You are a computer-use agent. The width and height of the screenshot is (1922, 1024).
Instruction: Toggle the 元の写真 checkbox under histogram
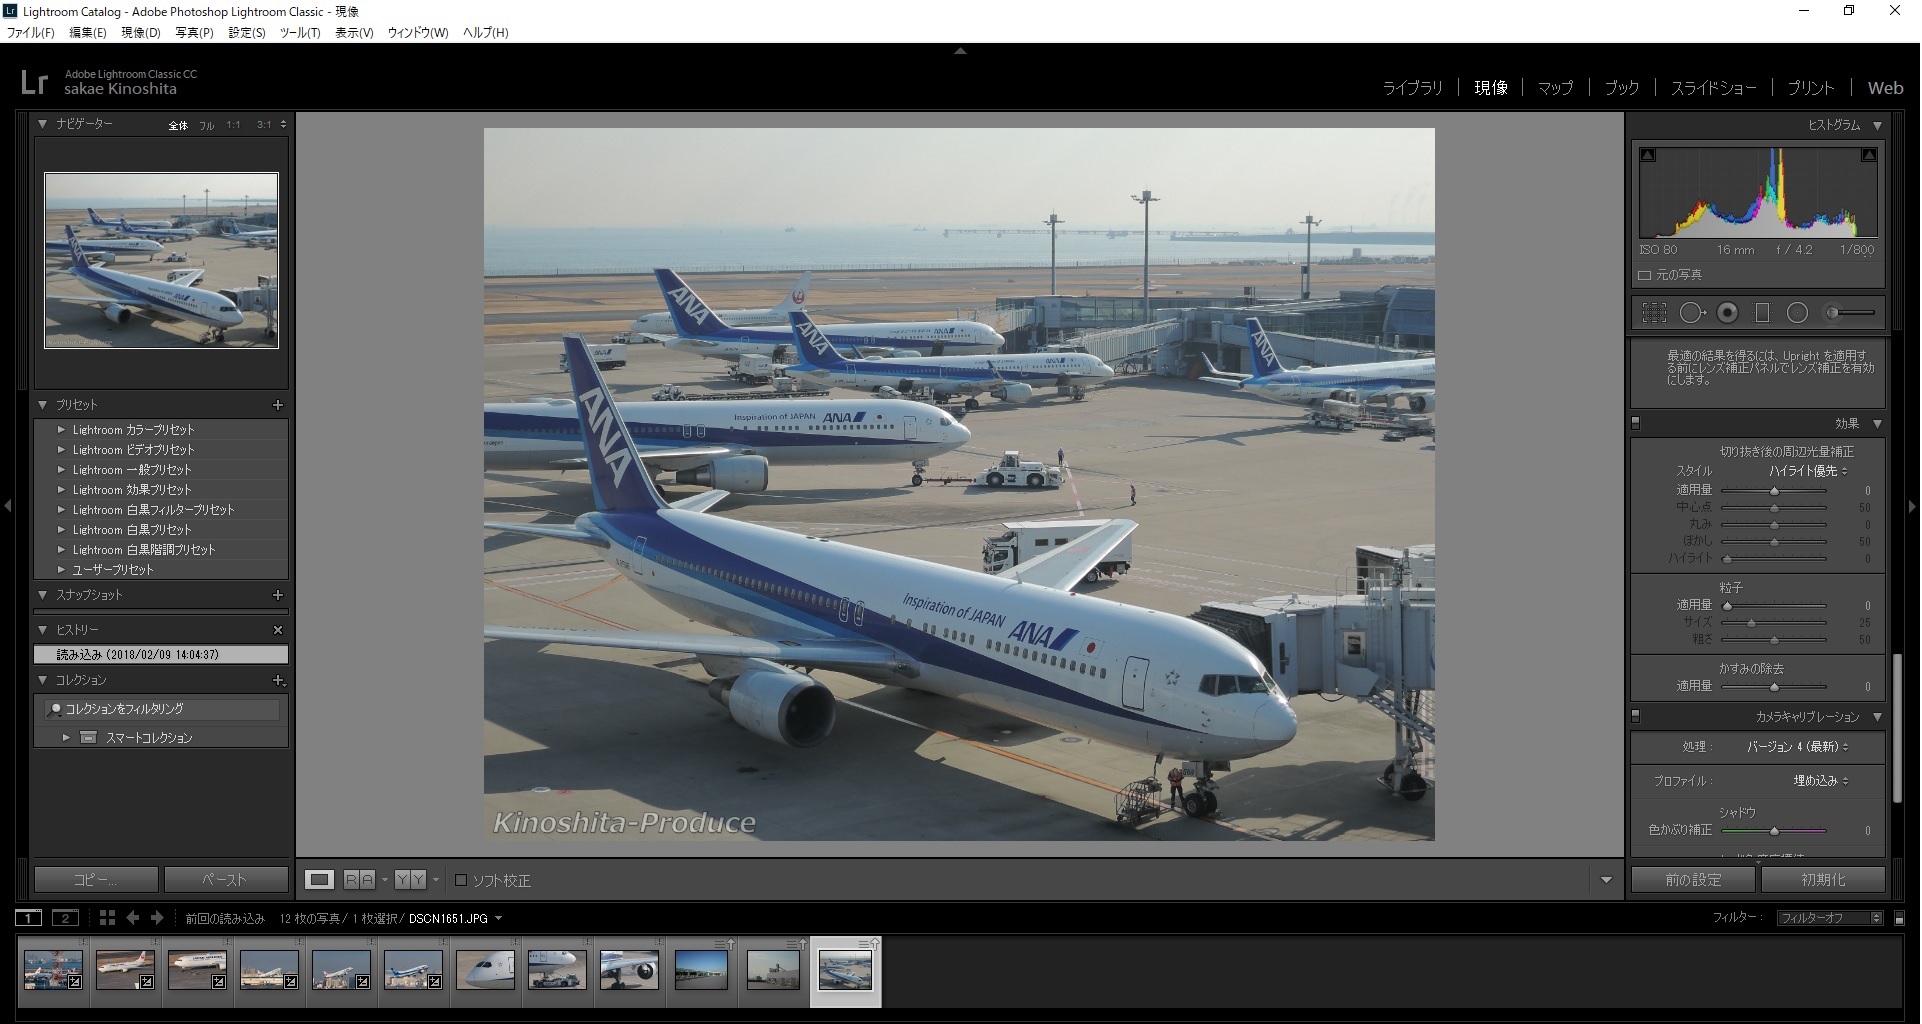click(1645, 275)
